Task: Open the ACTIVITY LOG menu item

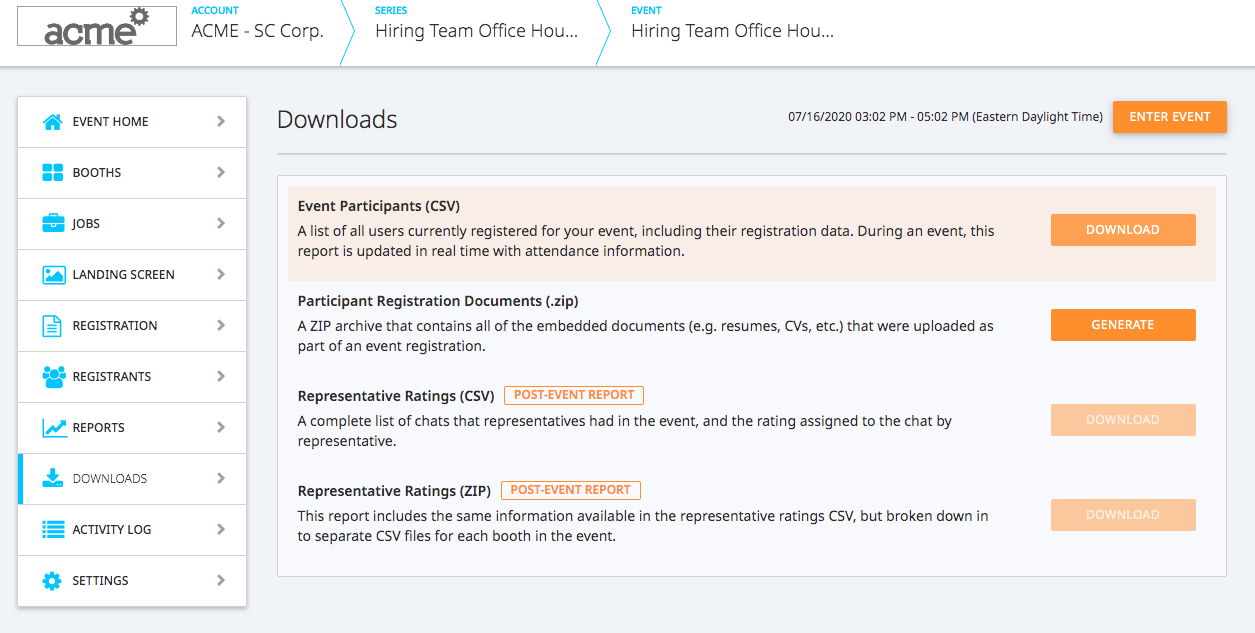Action: 132,530
